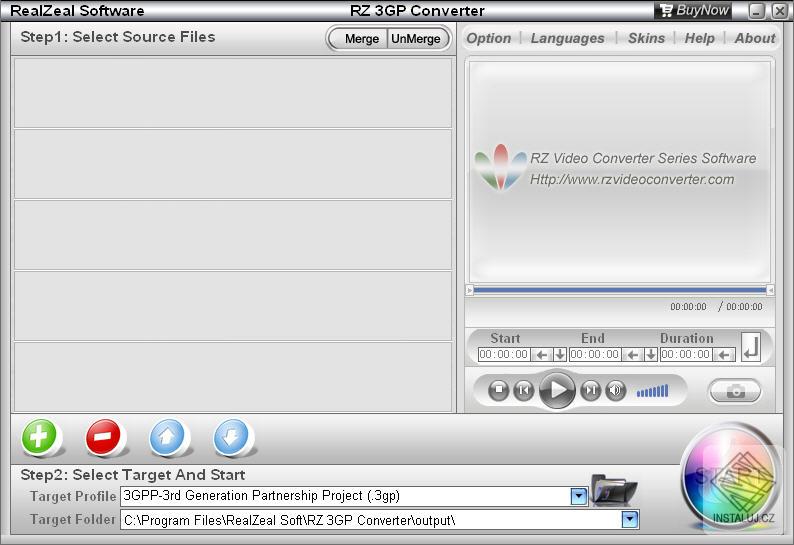The image size is (794, 545).
Task: Click the preview seek bar
Action: click(x=620, y=290)
